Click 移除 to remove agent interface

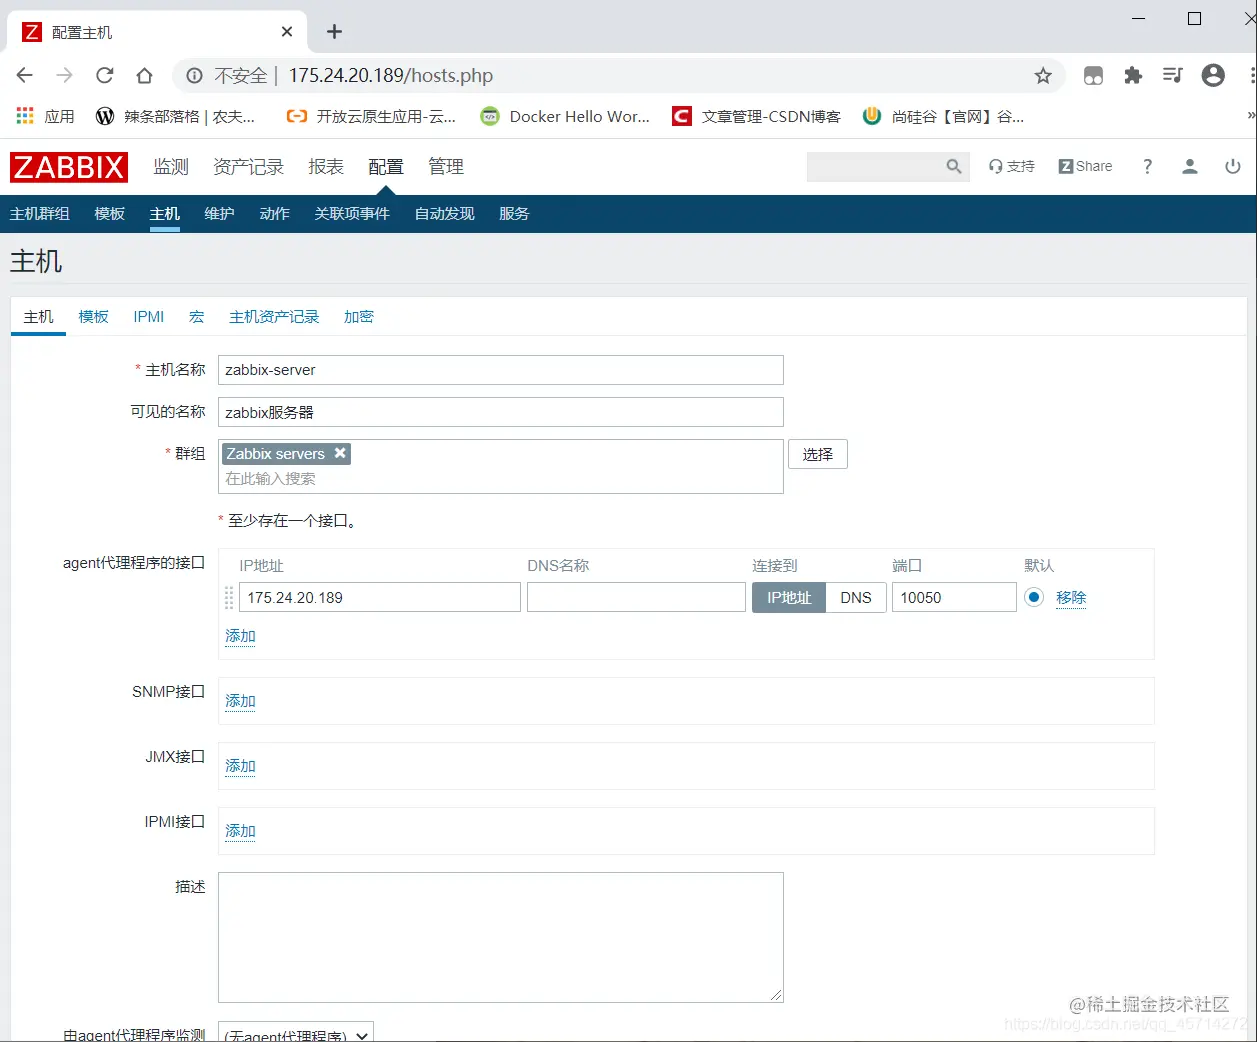(x=1071, y=597)
